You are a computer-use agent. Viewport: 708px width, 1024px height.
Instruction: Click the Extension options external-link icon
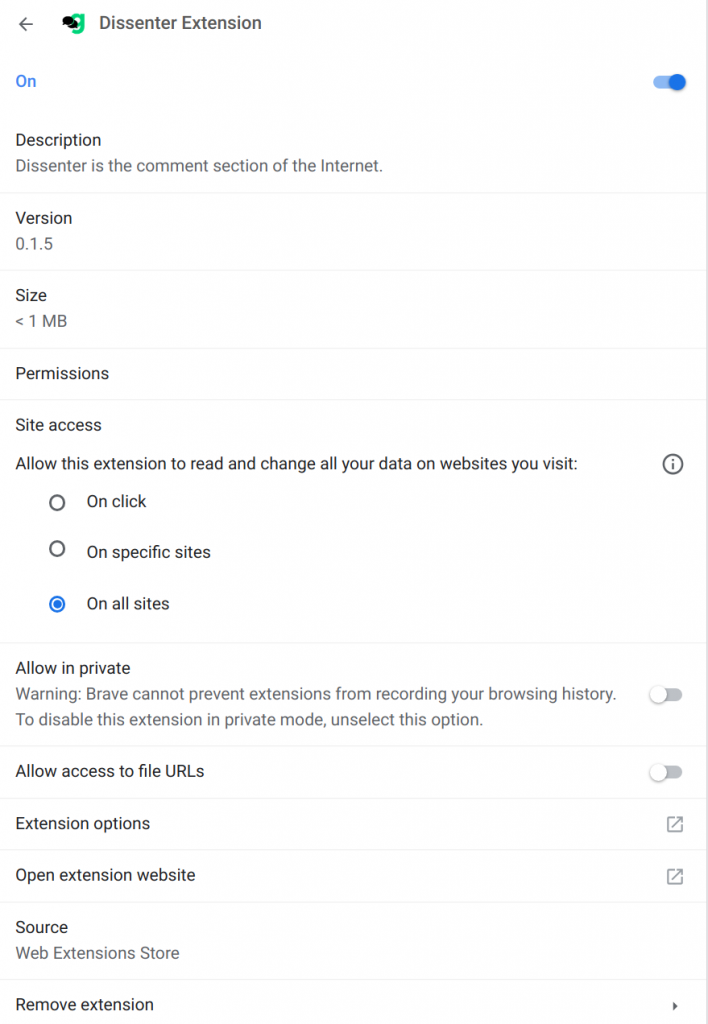[675, 824]
